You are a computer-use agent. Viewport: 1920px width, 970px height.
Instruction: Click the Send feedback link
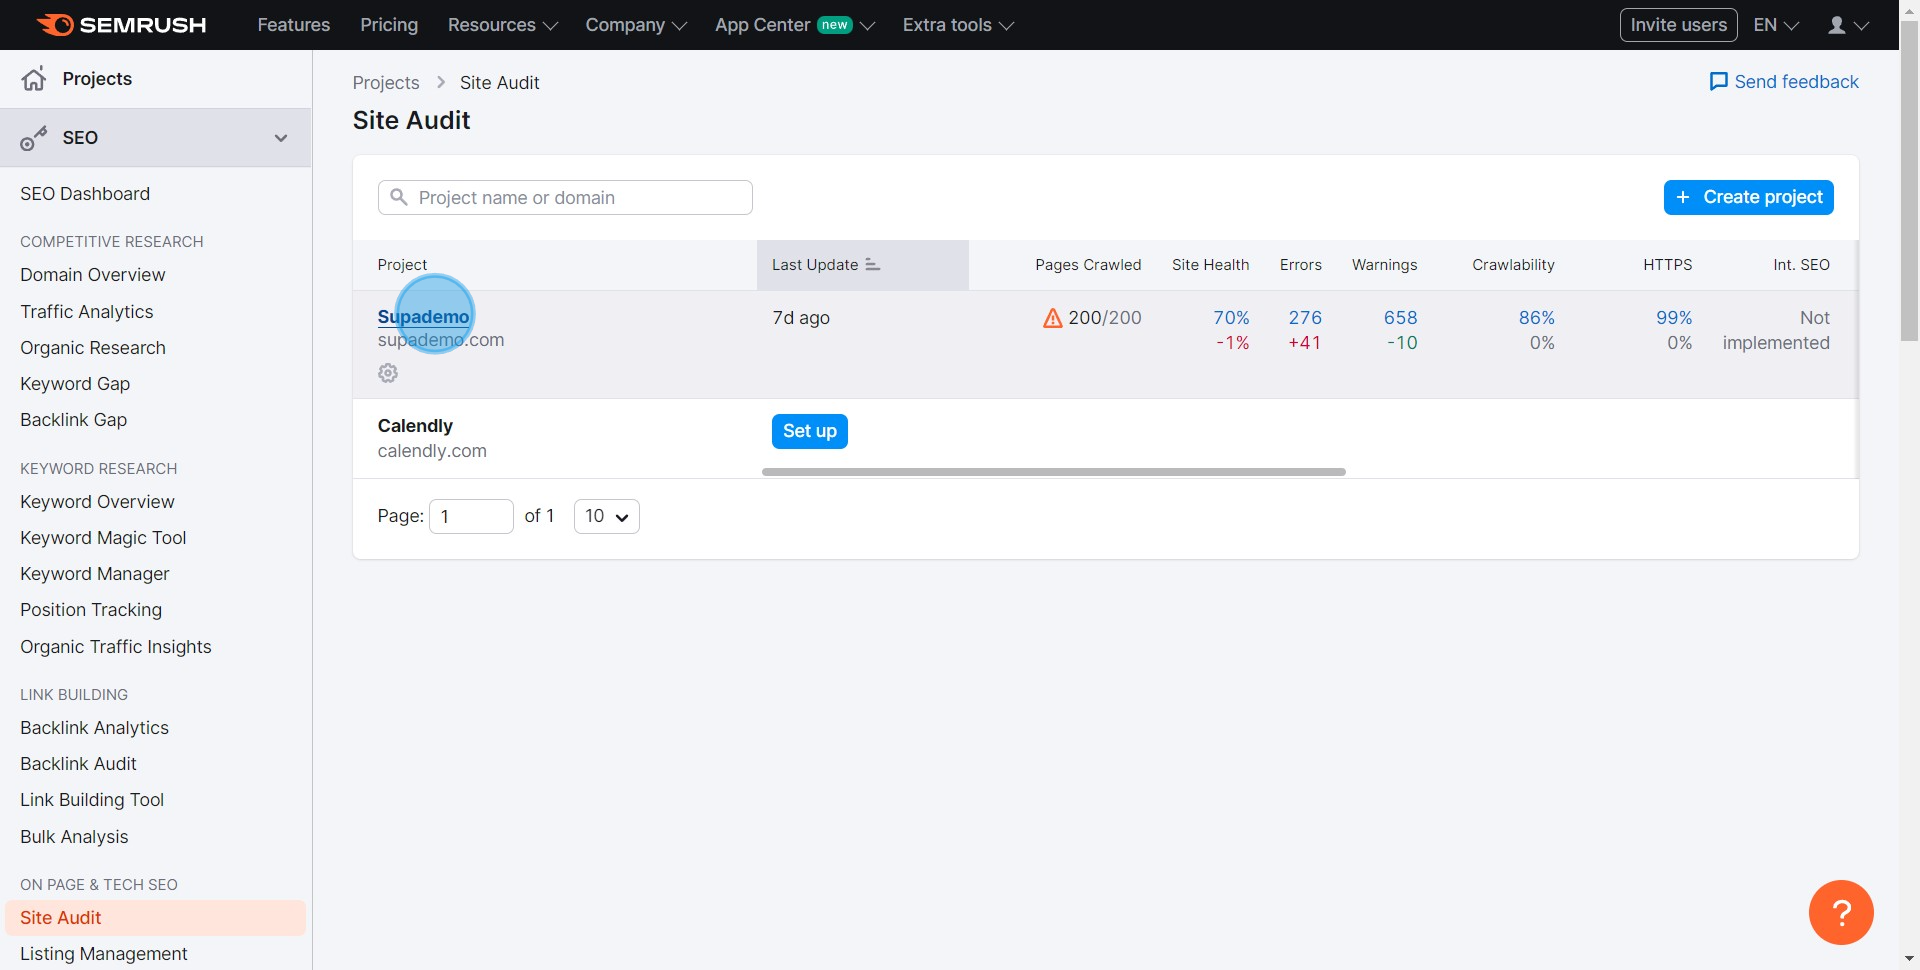pos(1784,82)
